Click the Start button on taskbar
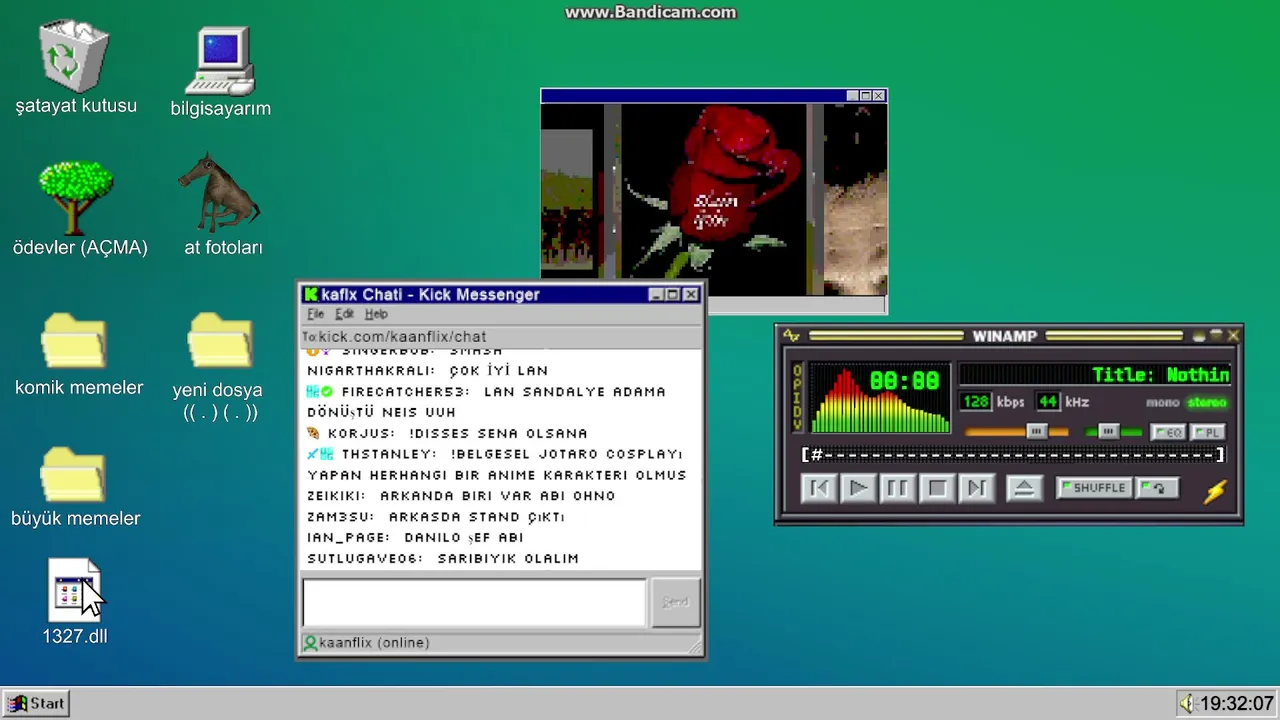Viewport: 1280px width, 720px height. 36,703
